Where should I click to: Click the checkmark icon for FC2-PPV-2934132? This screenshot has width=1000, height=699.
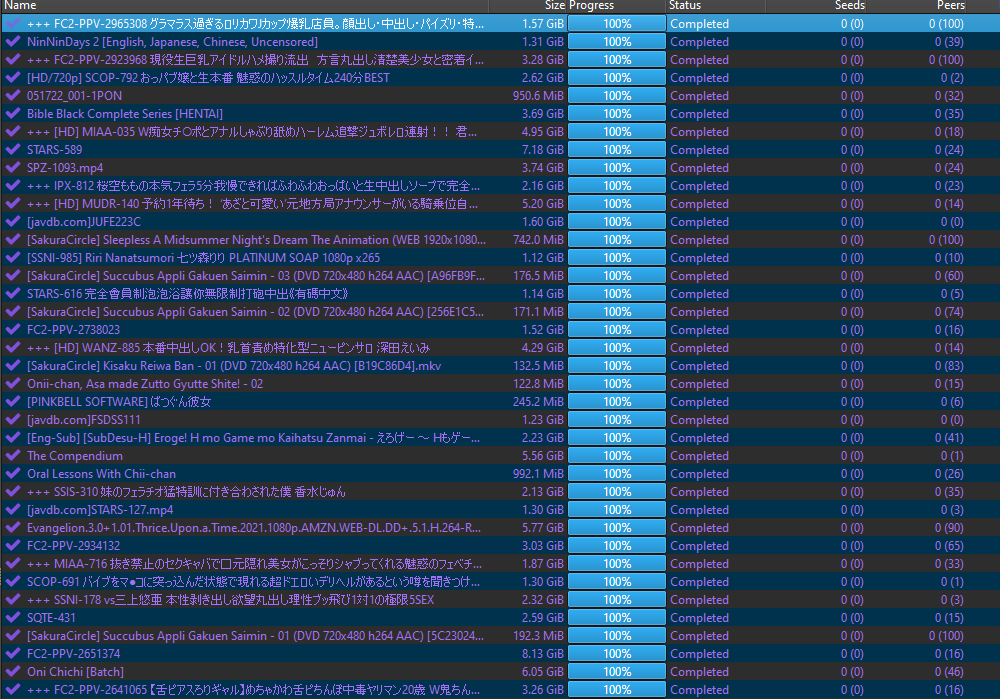coord(12,545)
